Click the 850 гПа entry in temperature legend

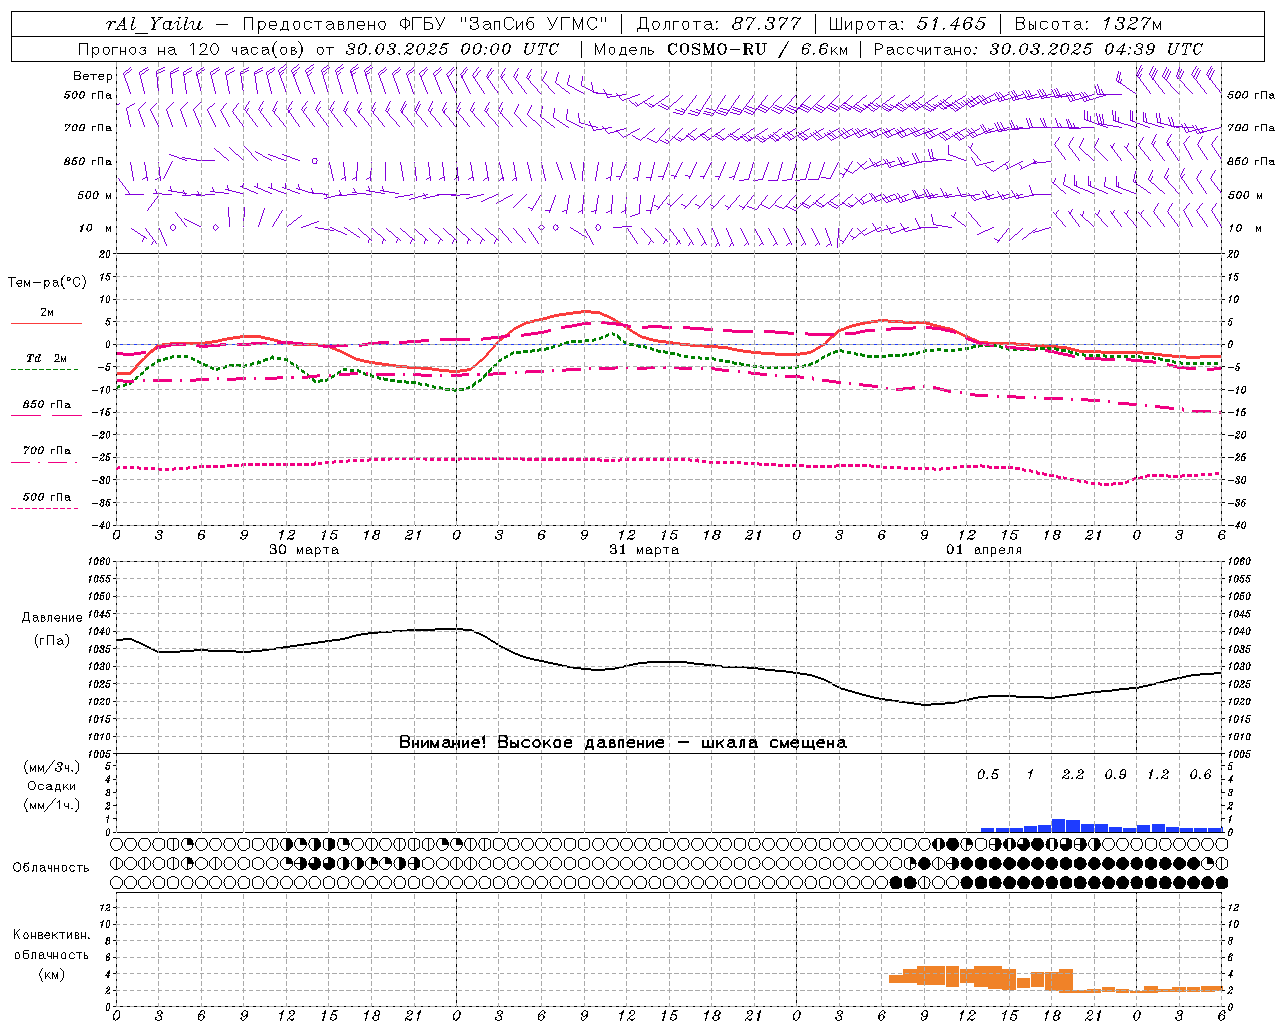click(46, 405)
